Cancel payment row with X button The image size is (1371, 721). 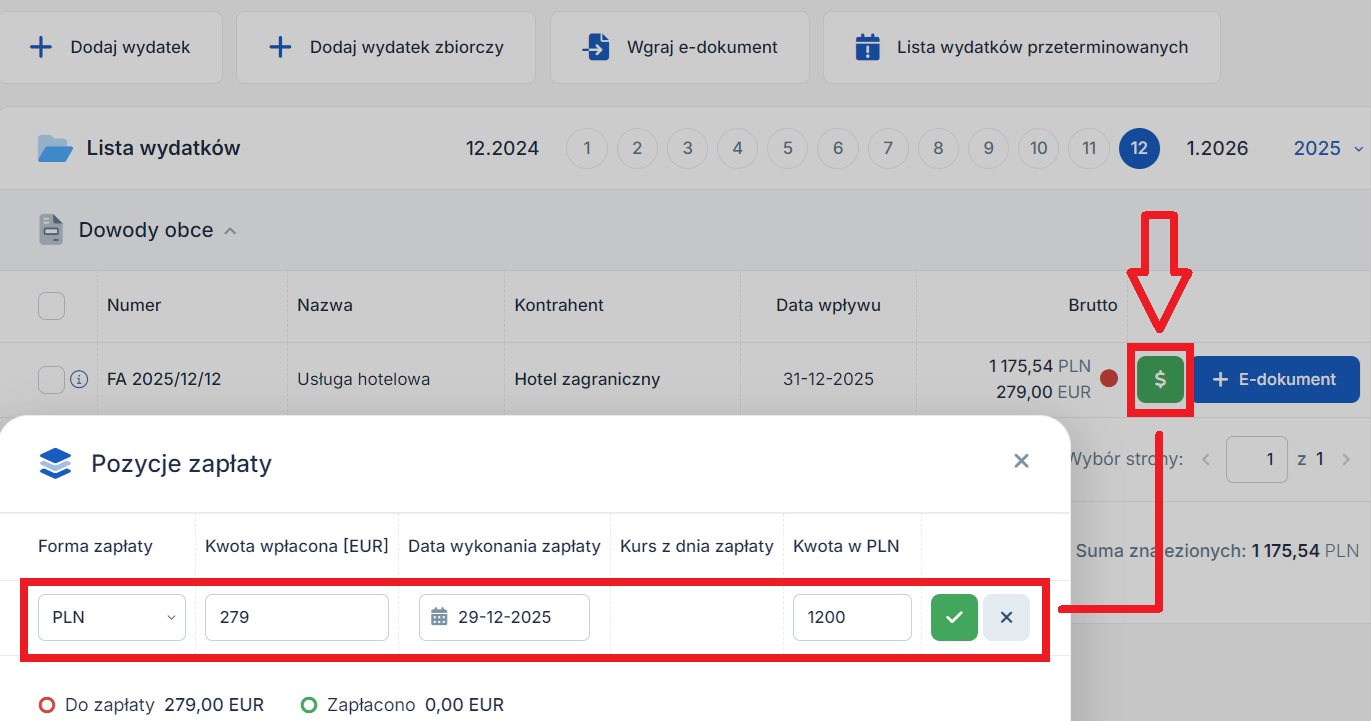click(1006, 617)
